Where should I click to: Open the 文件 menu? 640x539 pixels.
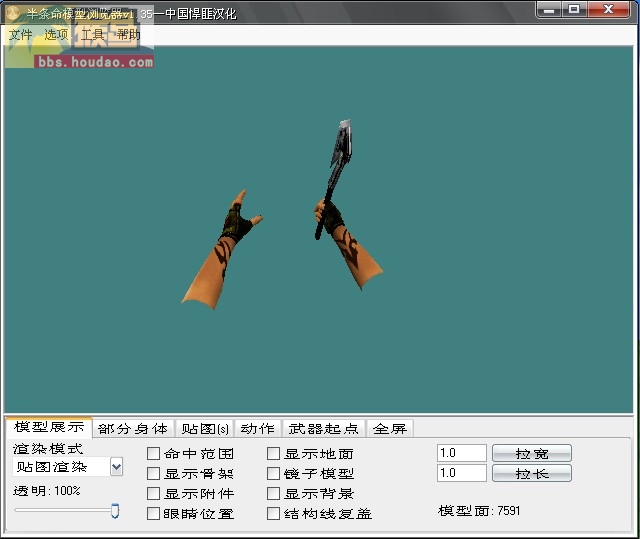click(x=20, y=35)
